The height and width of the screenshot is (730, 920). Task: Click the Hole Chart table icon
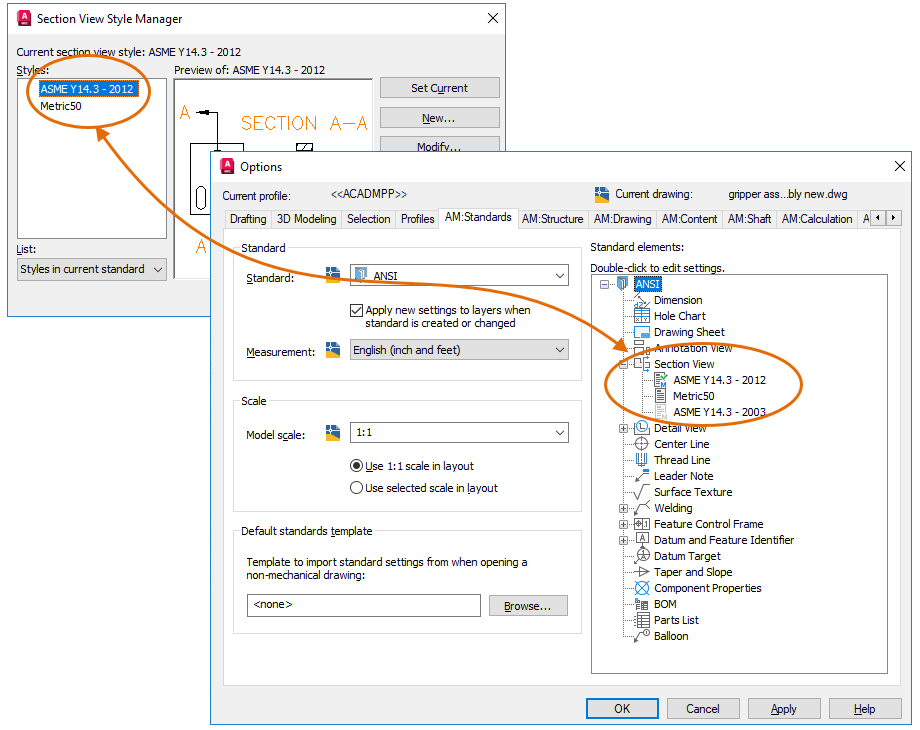[x=641, y=316]
